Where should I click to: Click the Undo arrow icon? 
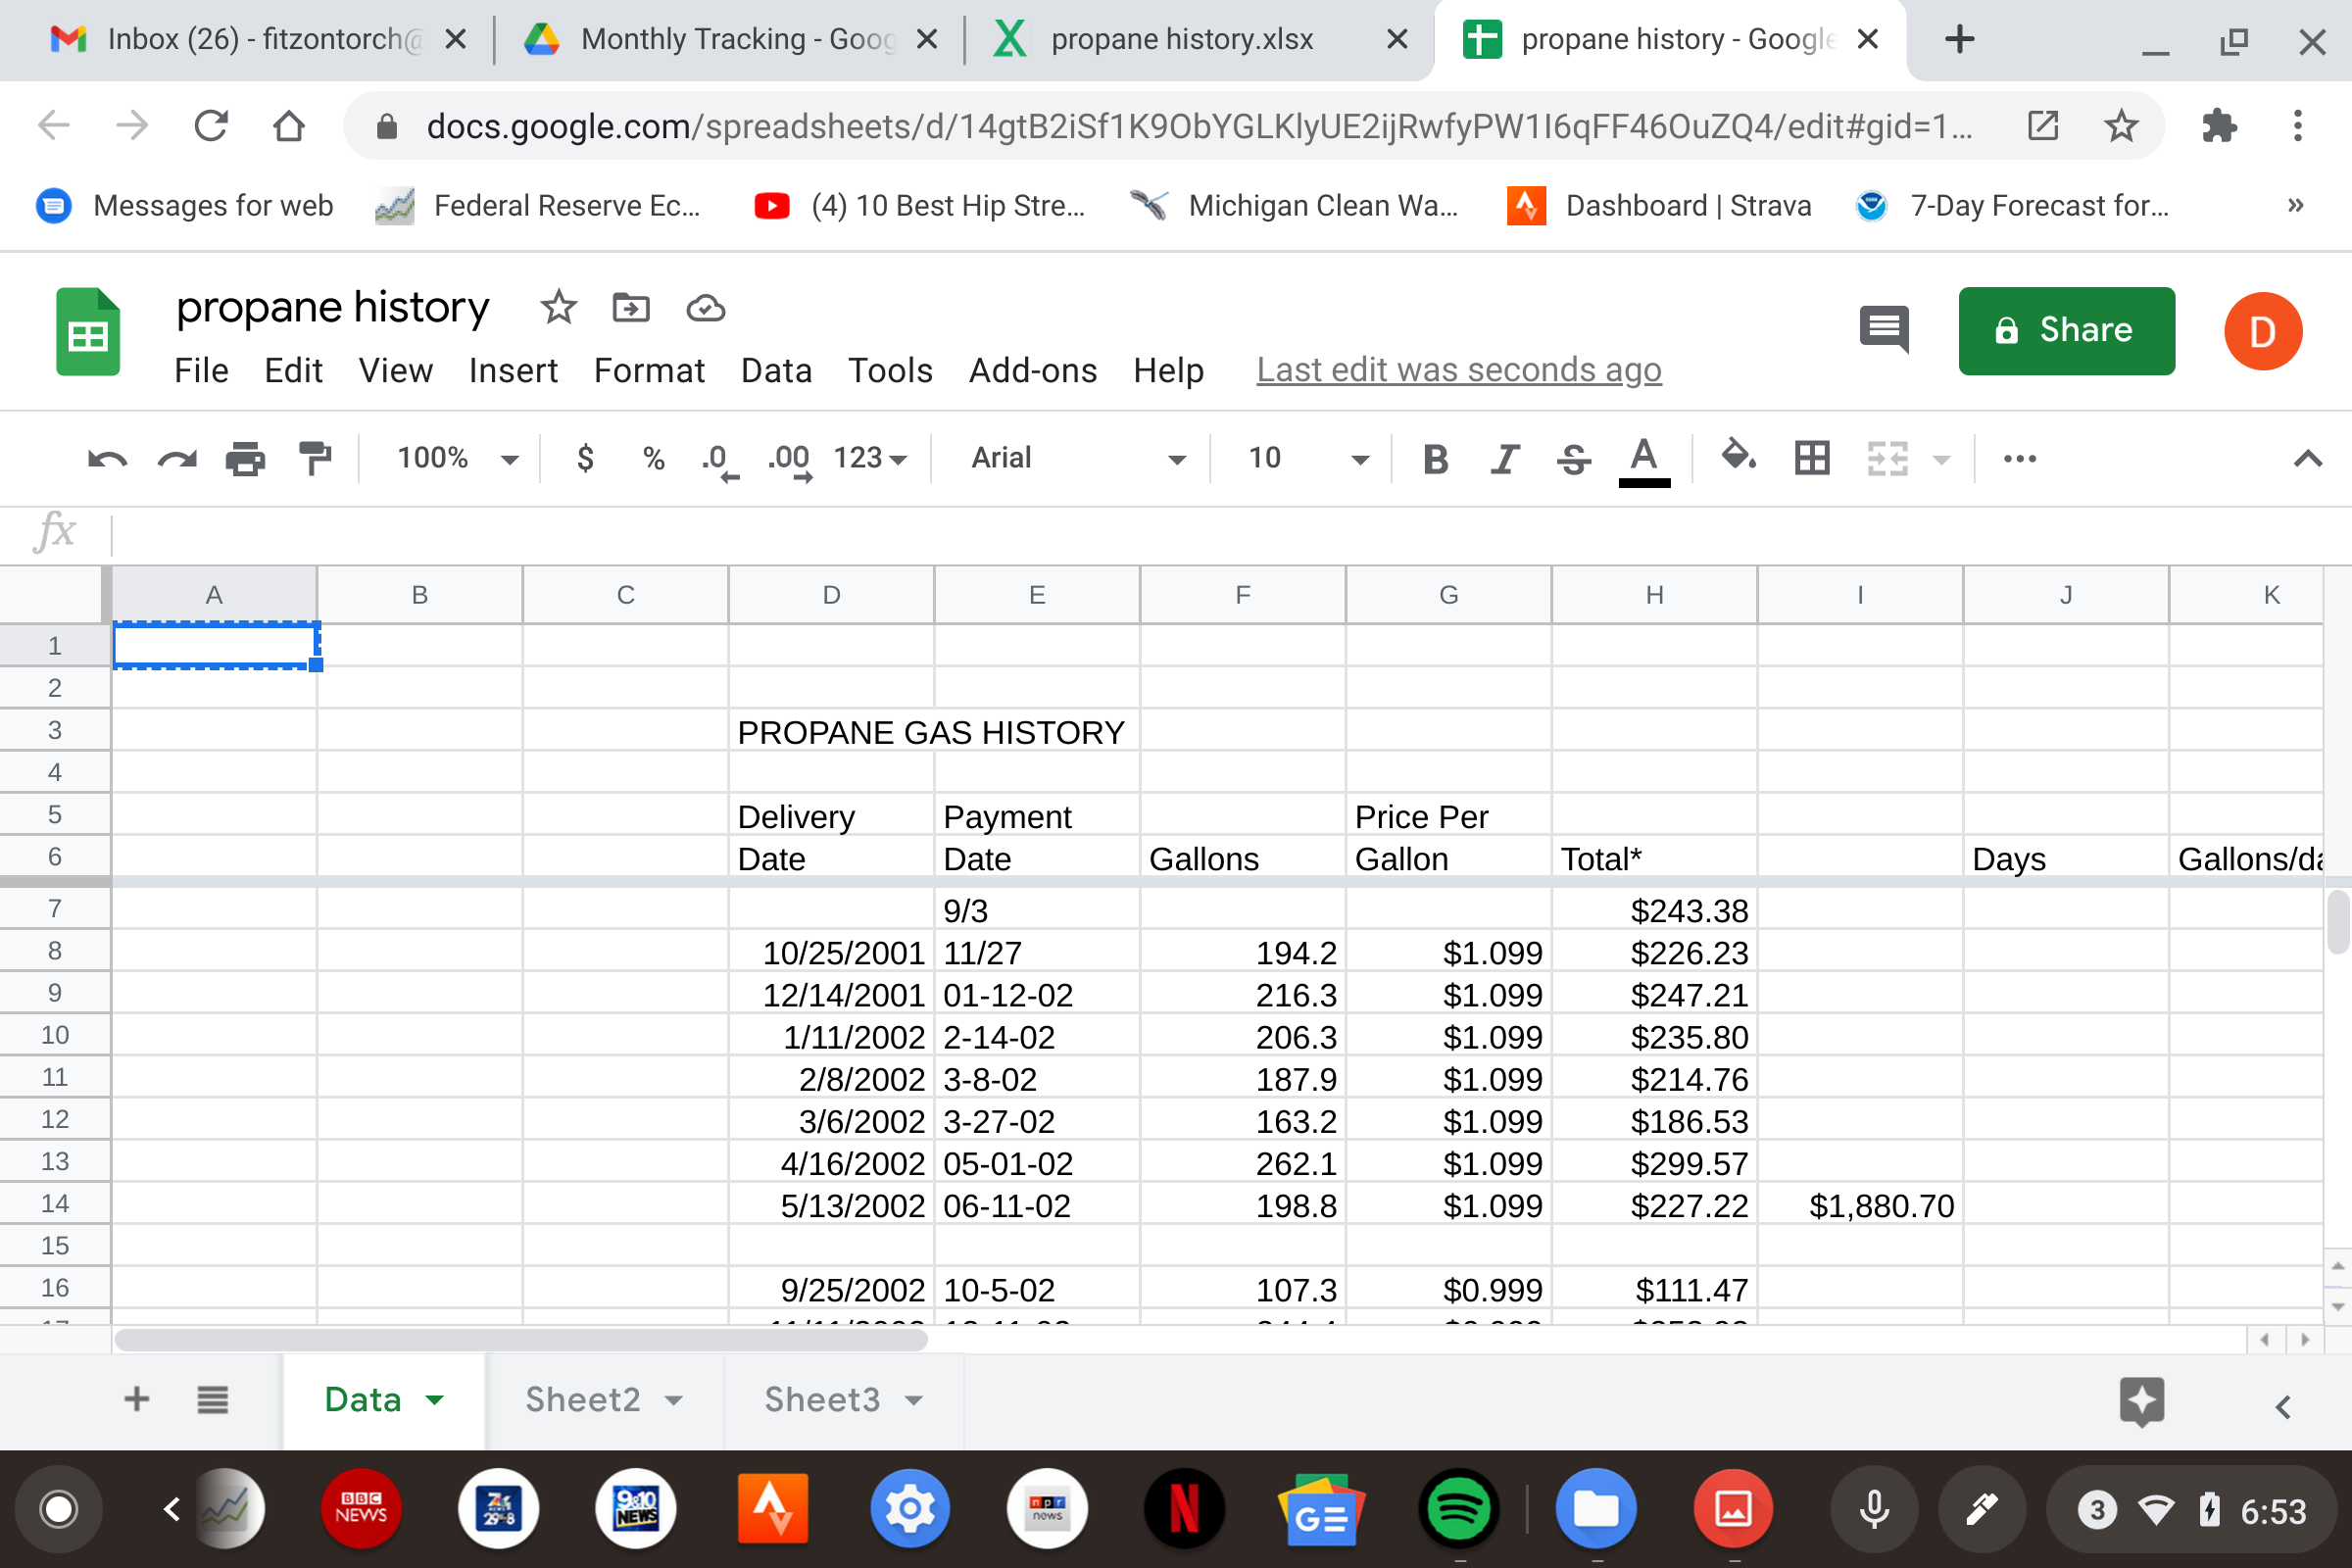107,459
